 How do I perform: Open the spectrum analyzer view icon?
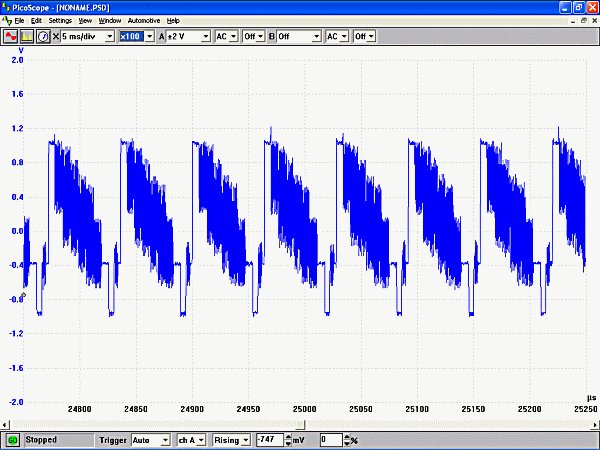click(27, 36)
